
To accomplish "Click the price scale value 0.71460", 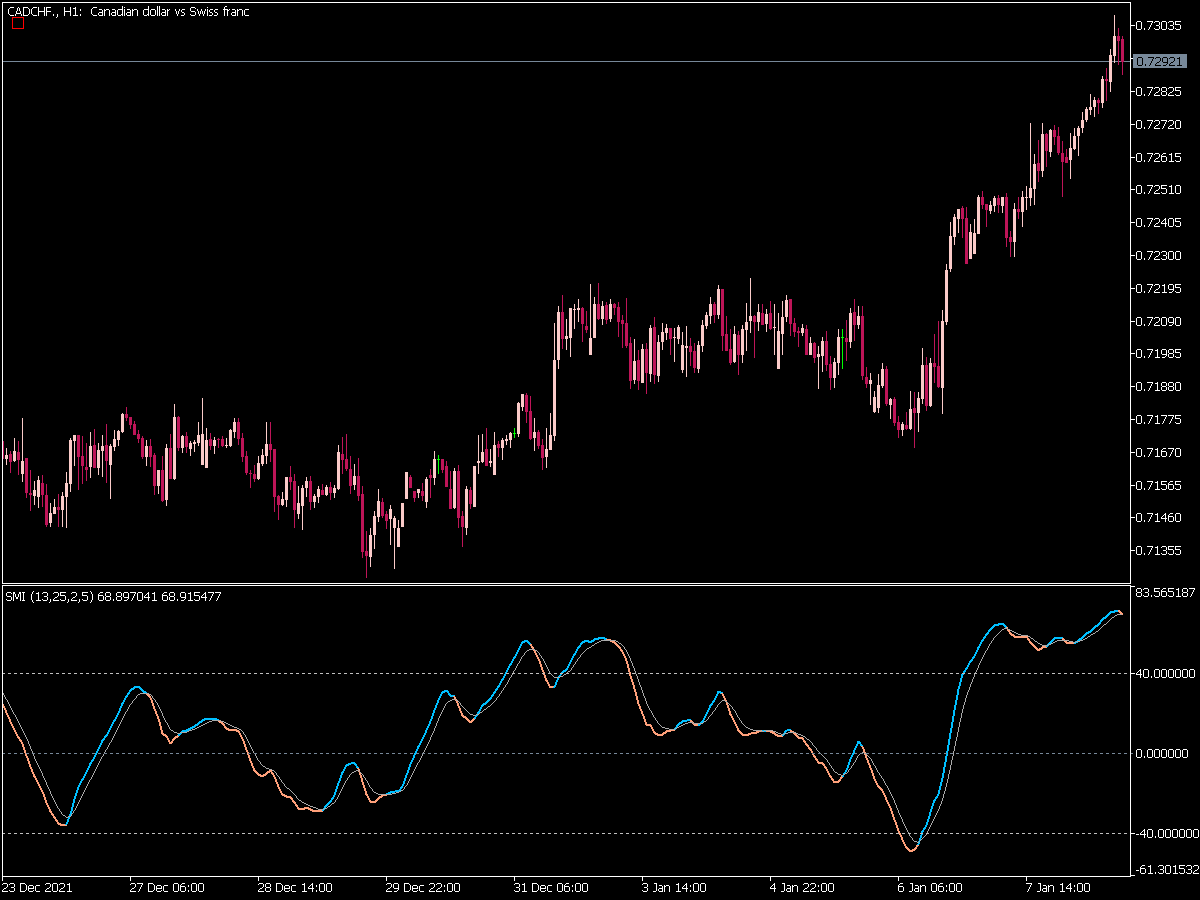I will pos(1161,517).
